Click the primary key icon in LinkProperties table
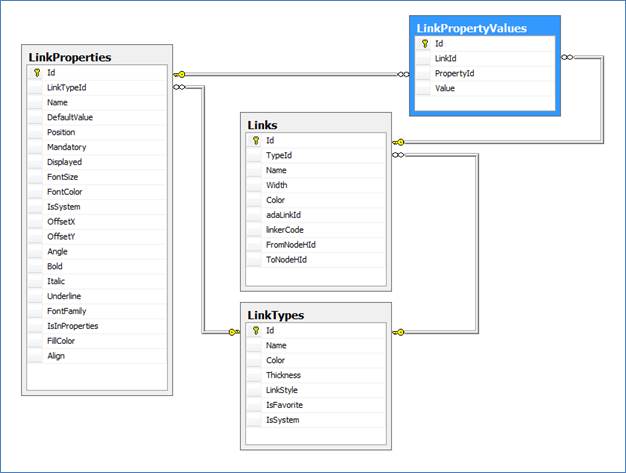The height and width of the screenshot is (473, 626). [x=36, y=73]
